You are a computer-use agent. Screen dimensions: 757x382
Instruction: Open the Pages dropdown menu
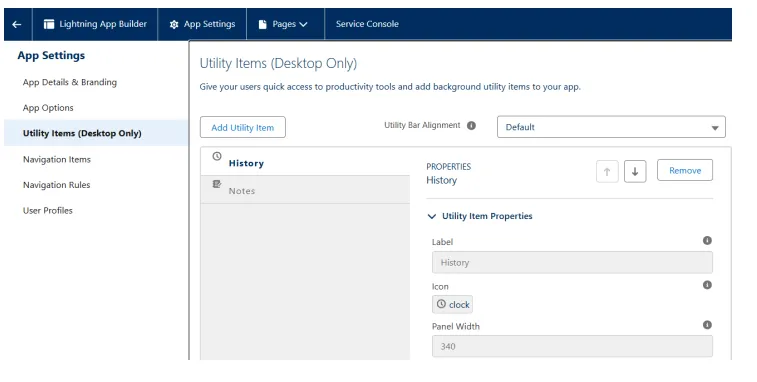[x=283, y=24]
